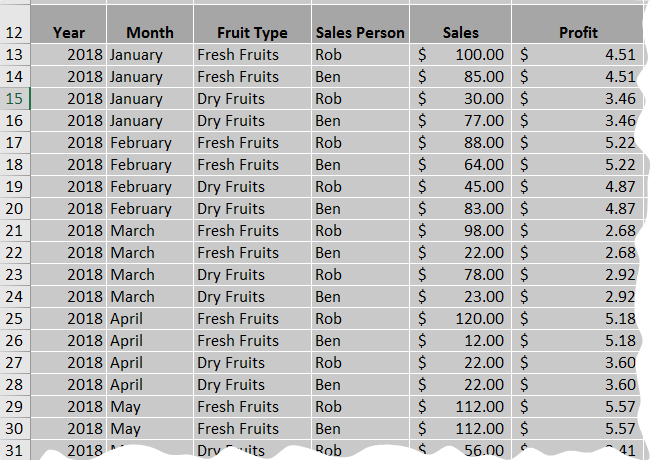Screen dimensions: 650x460
Task: Select the Fruit Type header cell
Action: 252,24
